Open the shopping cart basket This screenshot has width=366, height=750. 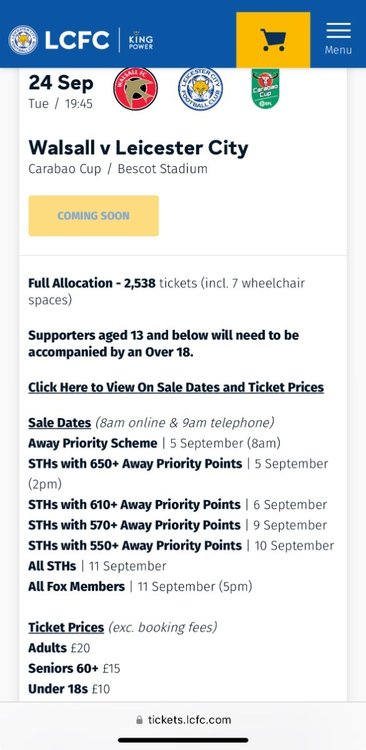click(x=273, y=40)
